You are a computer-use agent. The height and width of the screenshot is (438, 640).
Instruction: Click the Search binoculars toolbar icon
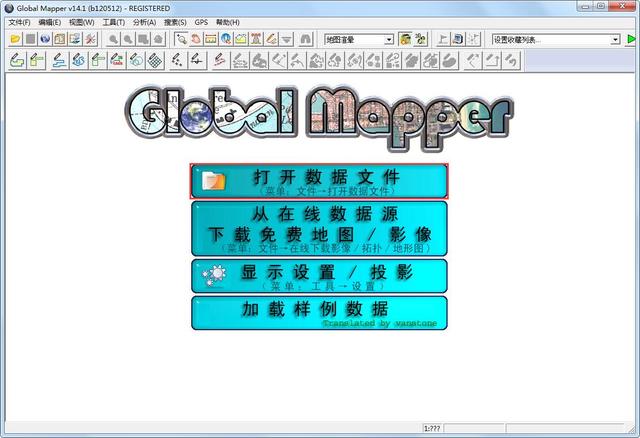click(x=306, y=39)
